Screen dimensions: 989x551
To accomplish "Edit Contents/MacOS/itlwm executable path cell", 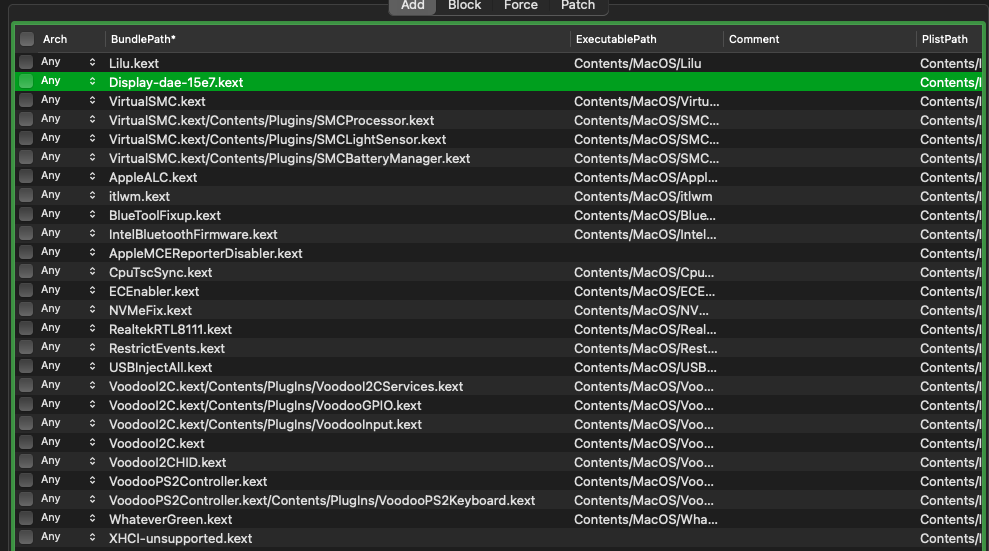I will click(x=643, y=197).
